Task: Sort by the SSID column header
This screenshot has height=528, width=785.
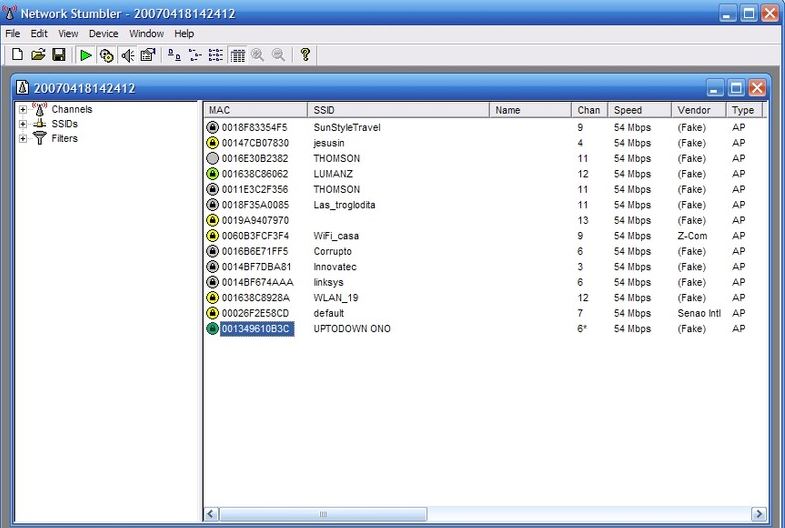Action: (398, 110)
